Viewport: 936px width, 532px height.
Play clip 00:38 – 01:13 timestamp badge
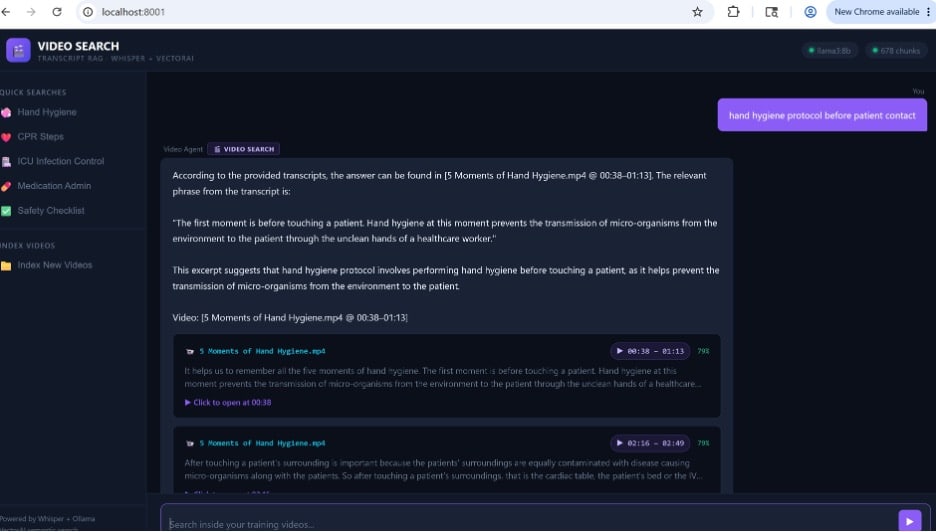tap(650, 351)
